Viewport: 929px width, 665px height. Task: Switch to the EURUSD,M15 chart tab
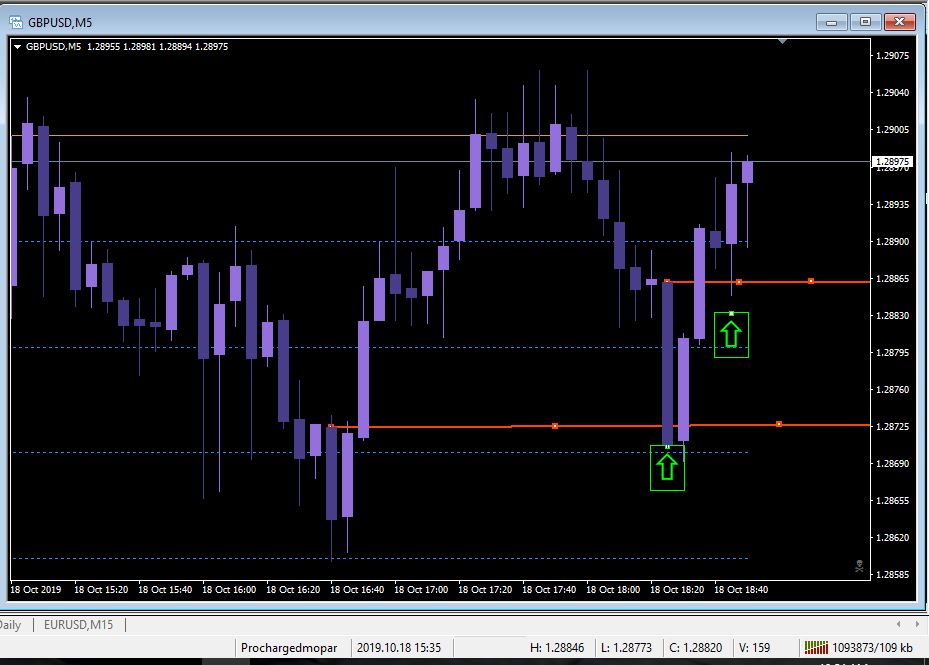click(78, 625)
